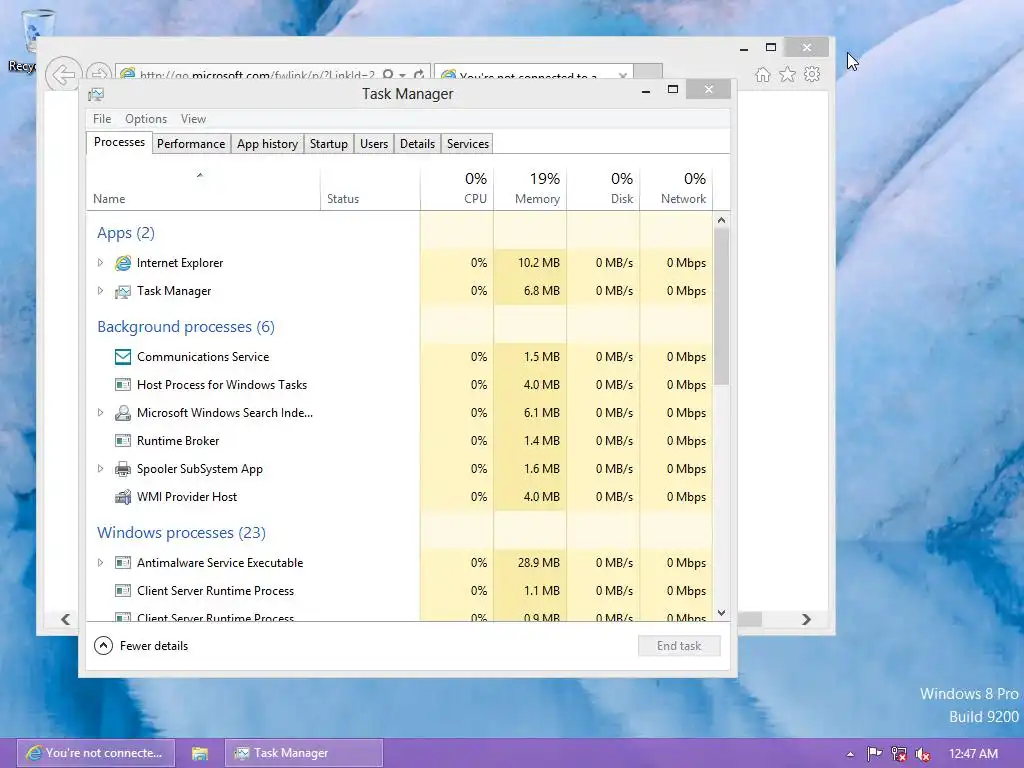Click the Microsoft Windows Search Indexer icon
The image size is (1024, 768).
123,413
